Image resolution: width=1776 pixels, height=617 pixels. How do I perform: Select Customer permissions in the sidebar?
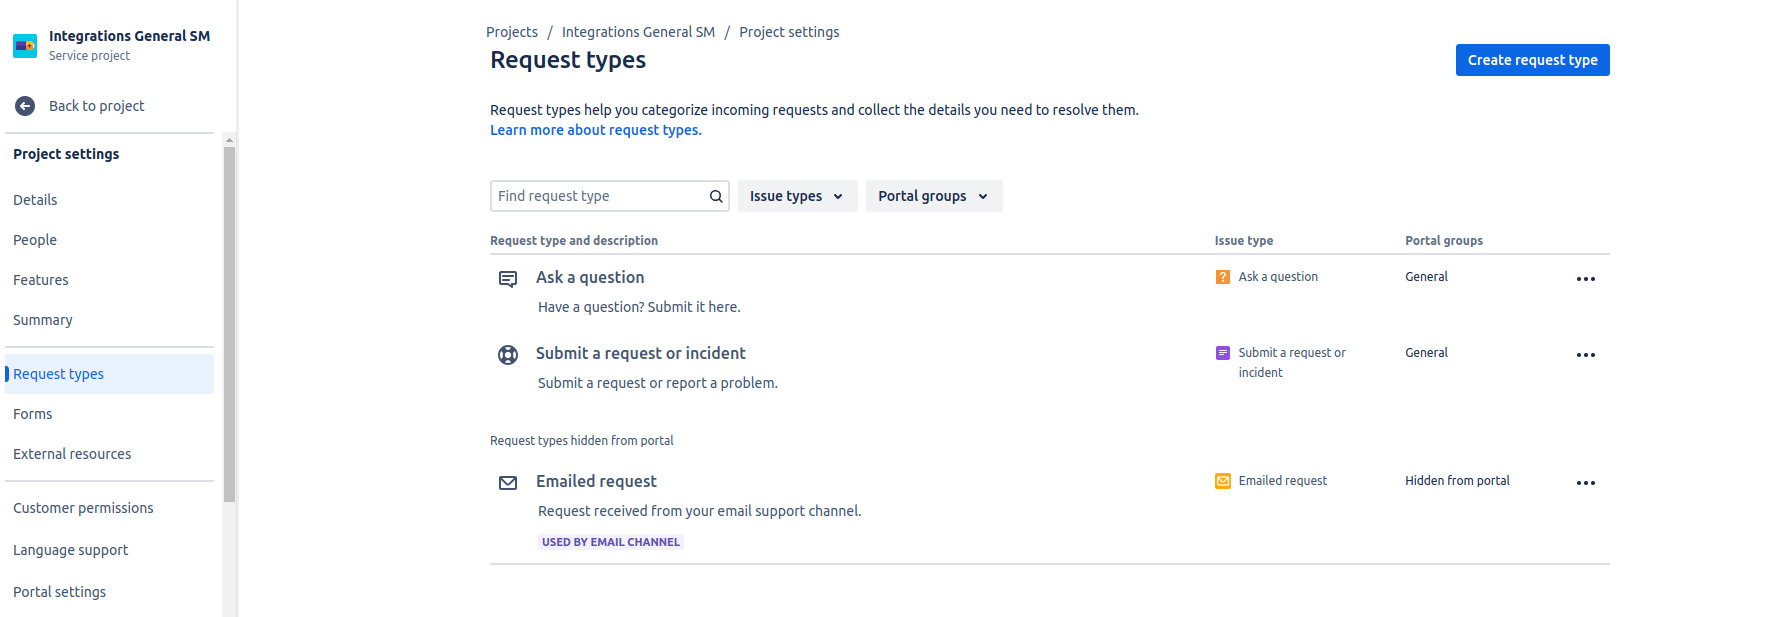(x=83, y=508)
